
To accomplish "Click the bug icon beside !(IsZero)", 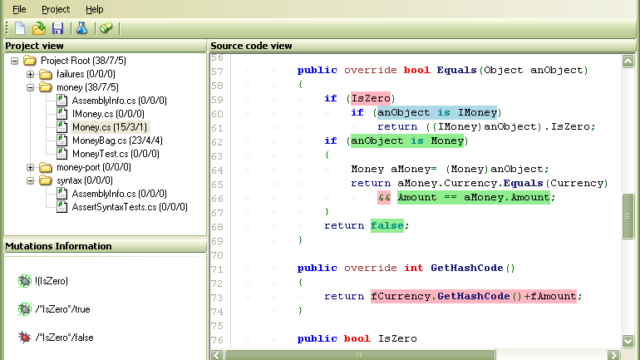I will pyautogui.click(x=24, y=281).
